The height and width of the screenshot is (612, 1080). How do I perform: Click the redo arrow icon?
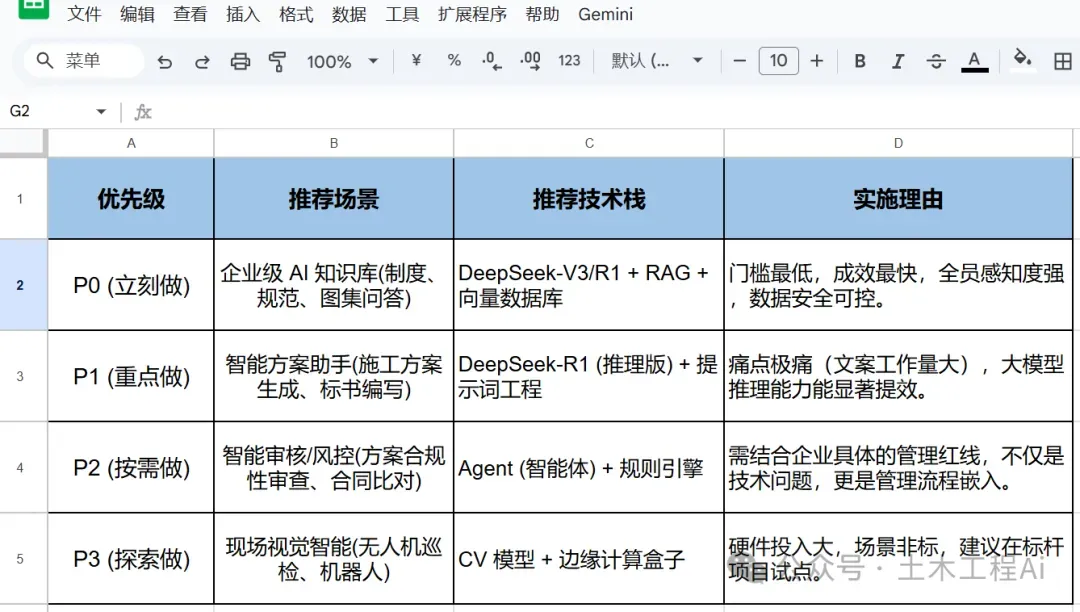pos(202,62)
